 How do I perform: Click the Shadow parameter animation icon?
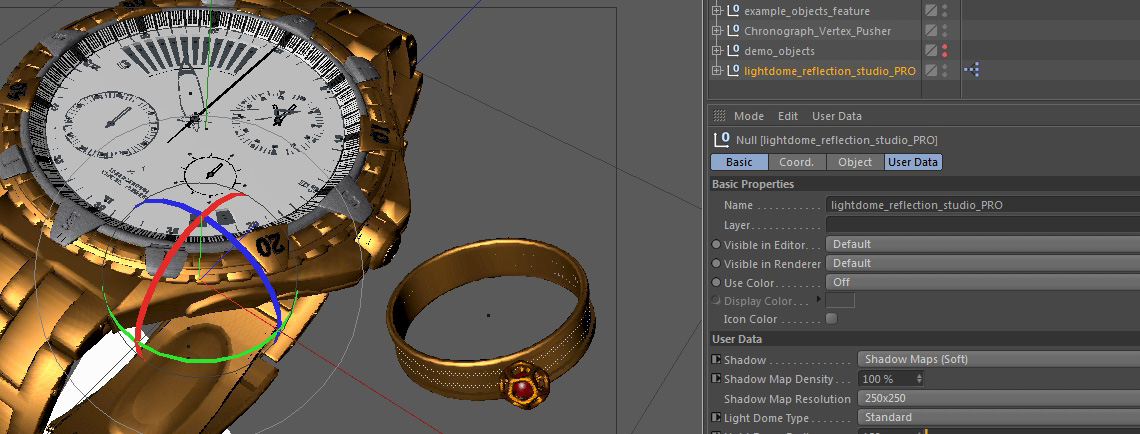tap(716, 360)
